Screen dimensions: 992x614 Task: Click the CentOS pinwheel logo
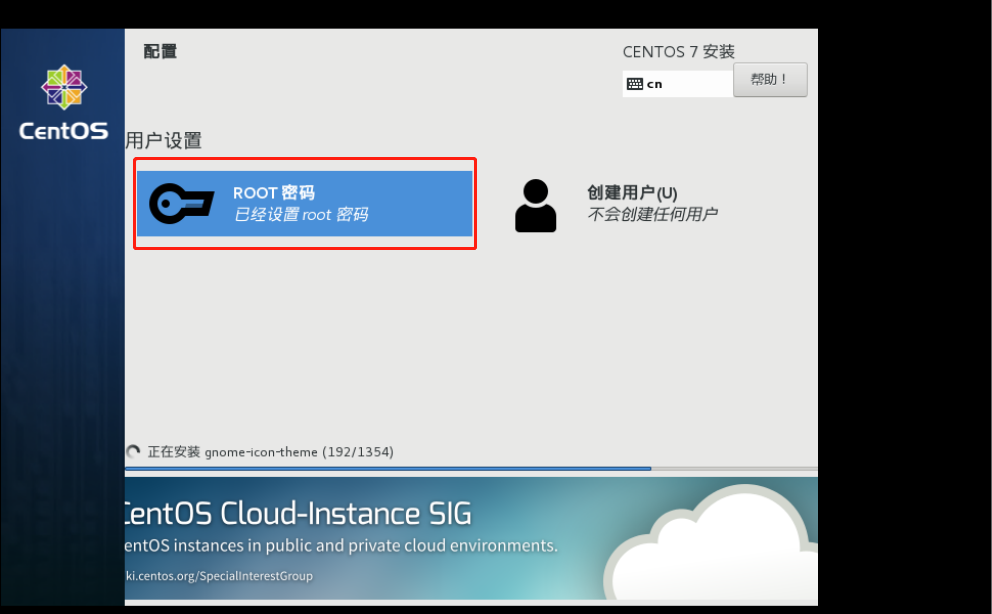pyautogui.click(x=64, y=87)
